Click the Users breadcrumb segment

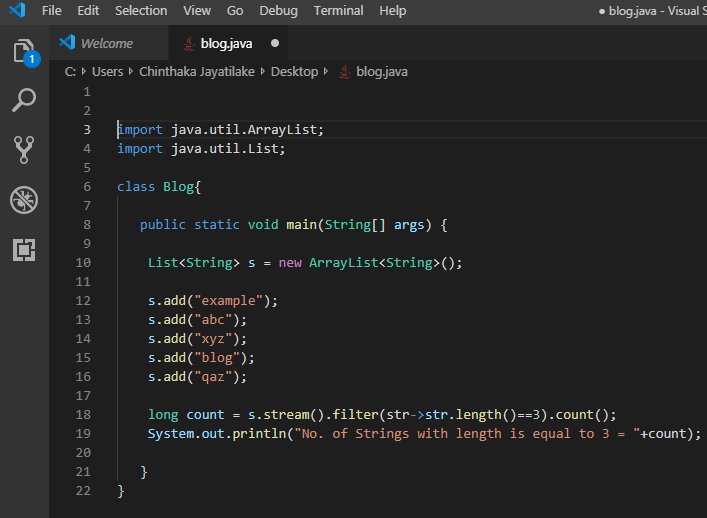[x=107, y=72]
